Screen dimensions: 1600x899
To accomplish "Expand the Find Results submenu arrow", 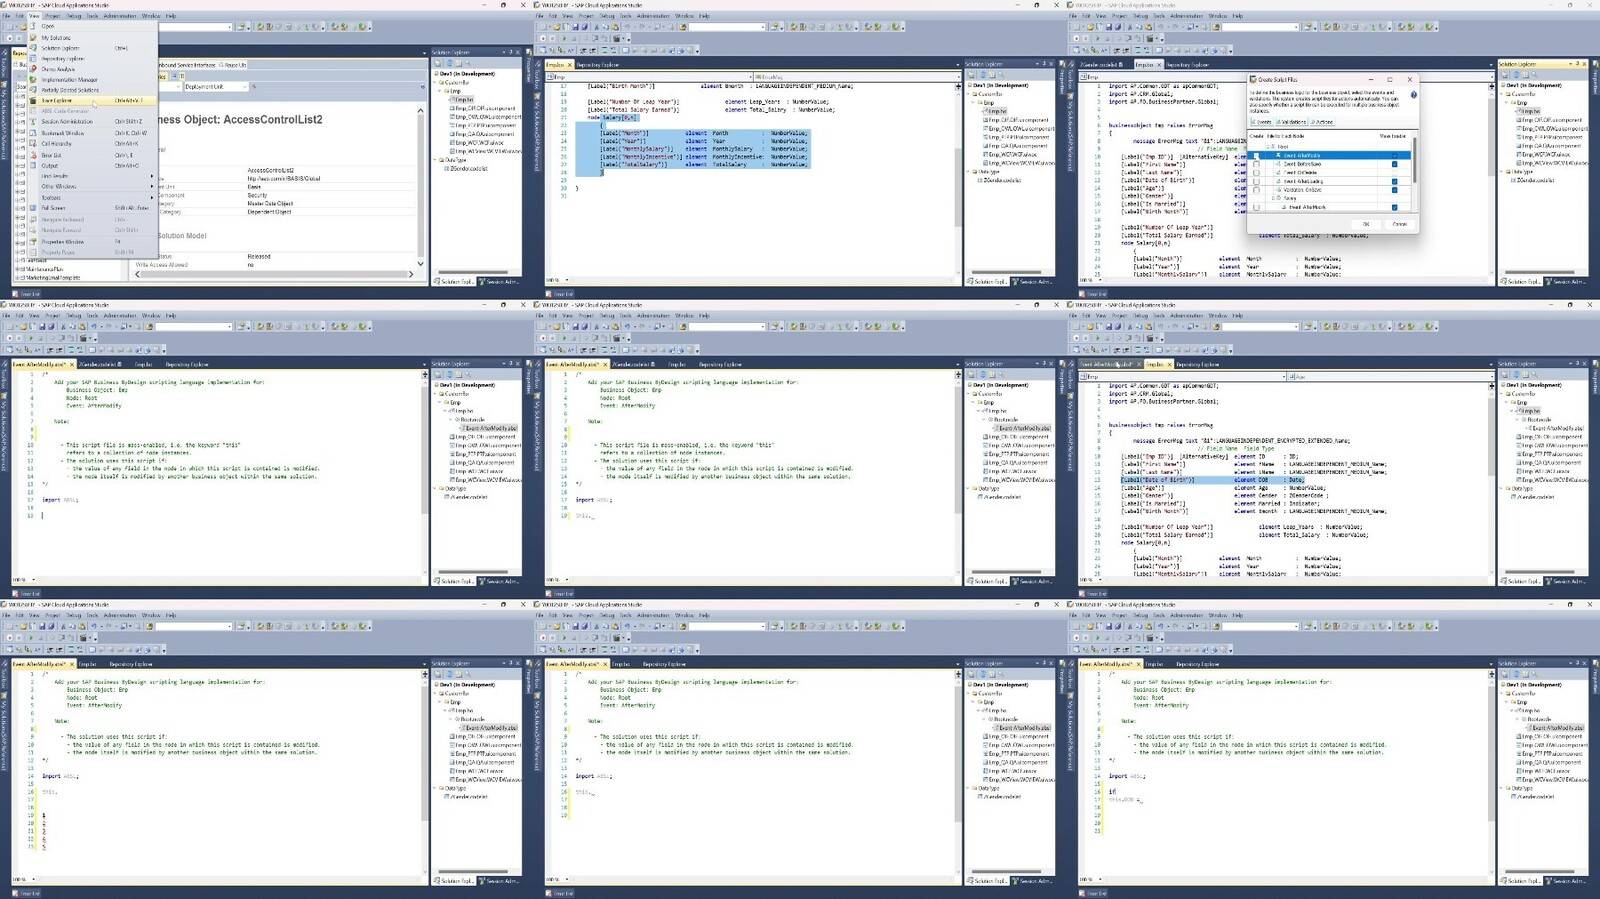I will (x=152, y=176).
